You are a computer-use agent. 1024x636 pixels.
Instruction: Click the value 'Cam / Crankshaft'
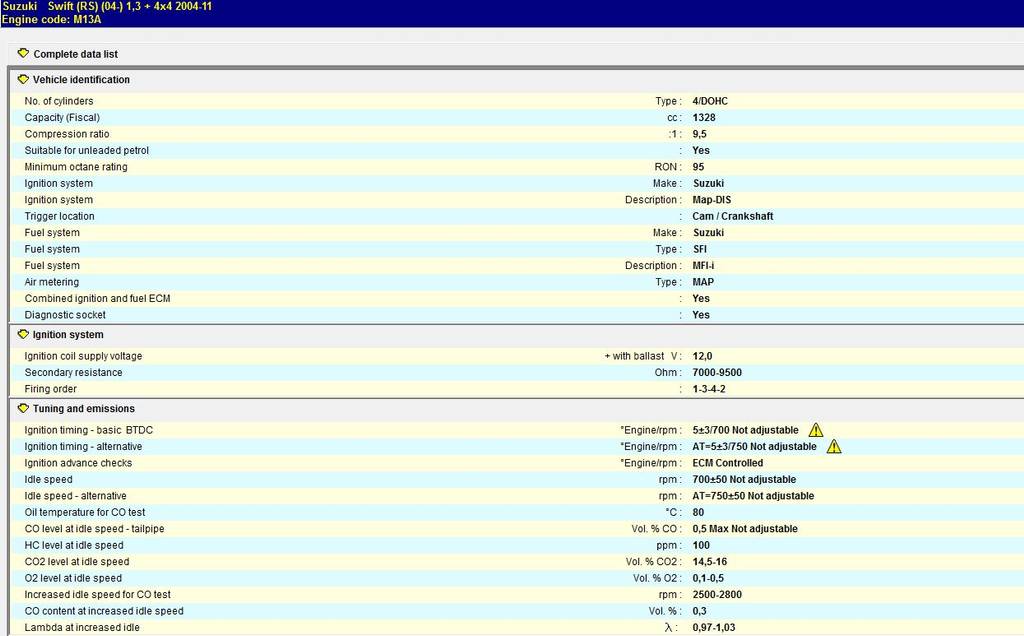point(733,216)
